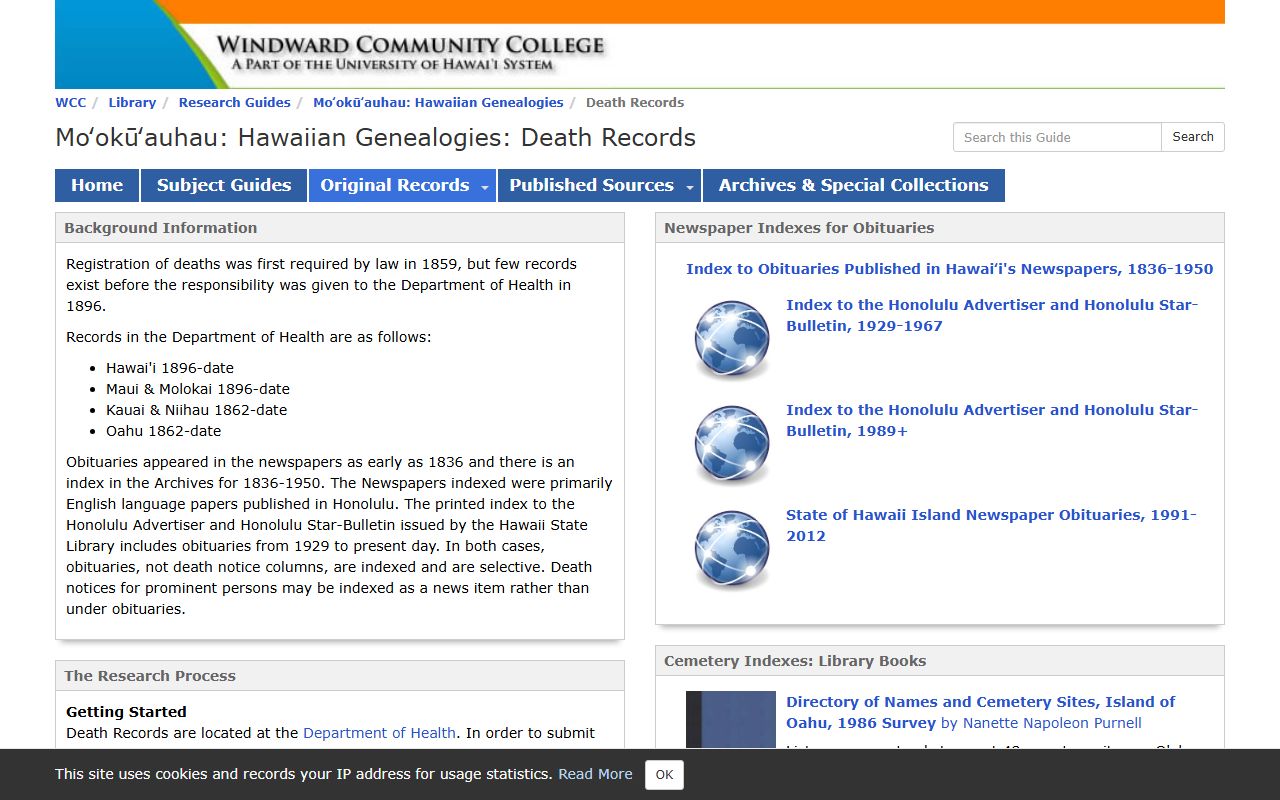Click 'Cemetery Indexes: Library Books' header
The width and height of the screenshot is (1280, 800).
[940, 661]
